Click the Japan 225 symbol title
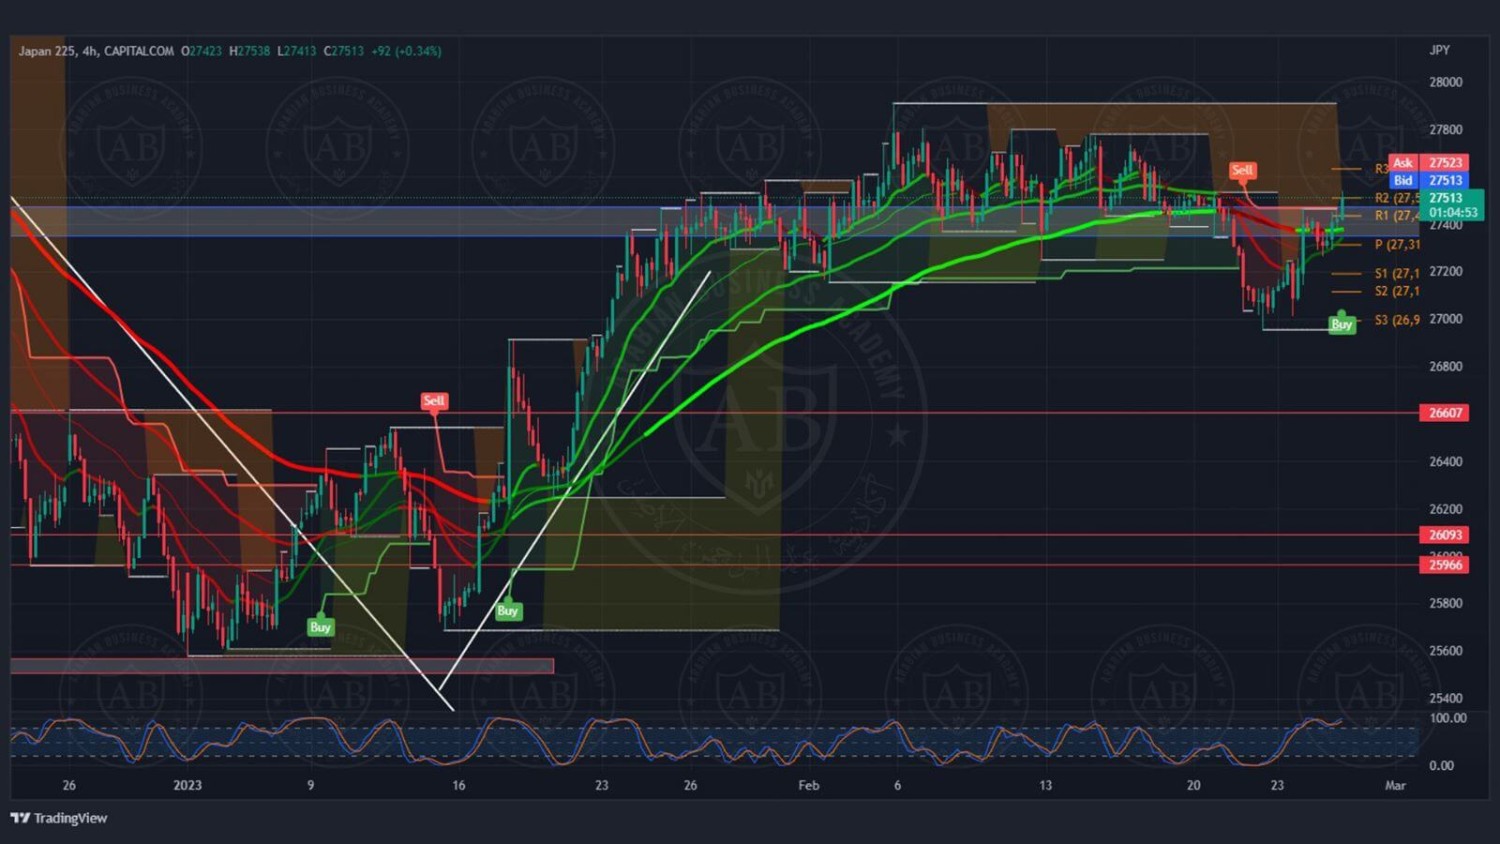Viewport: 1500px width, 844px height. click(x=48, y=51)
